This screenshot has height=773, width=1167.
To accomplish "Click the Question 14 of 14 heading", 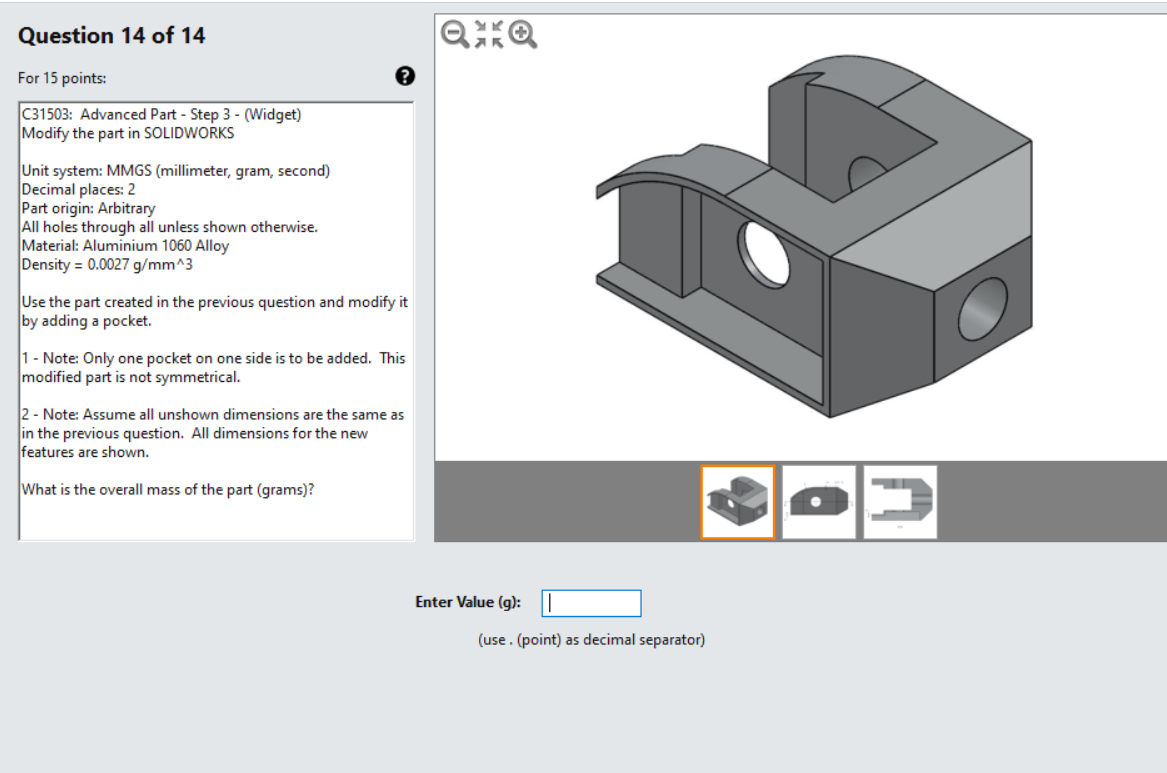I will point(110,34).
